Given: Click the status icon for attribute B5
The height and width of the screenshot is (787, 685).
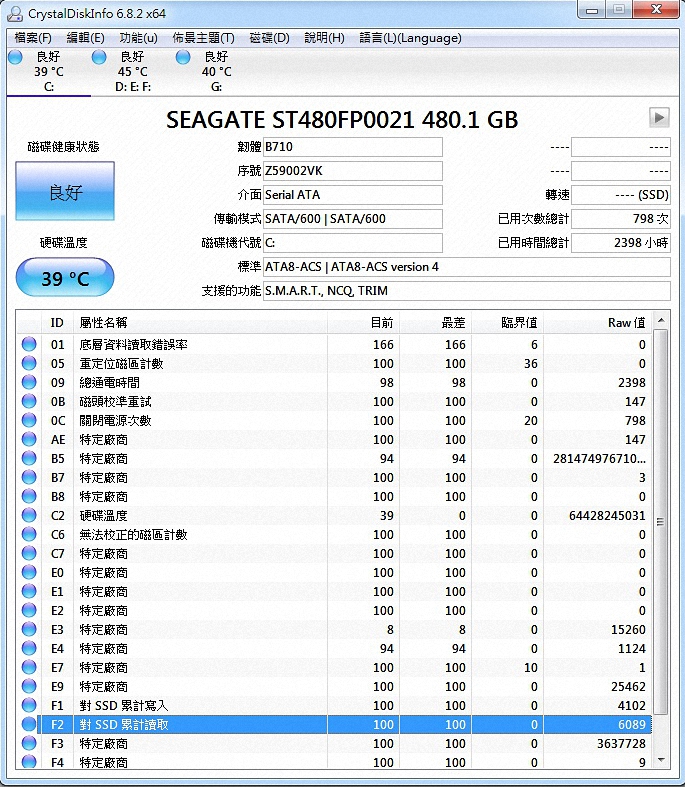Looking at the screenshot, I should coord(29,458).
